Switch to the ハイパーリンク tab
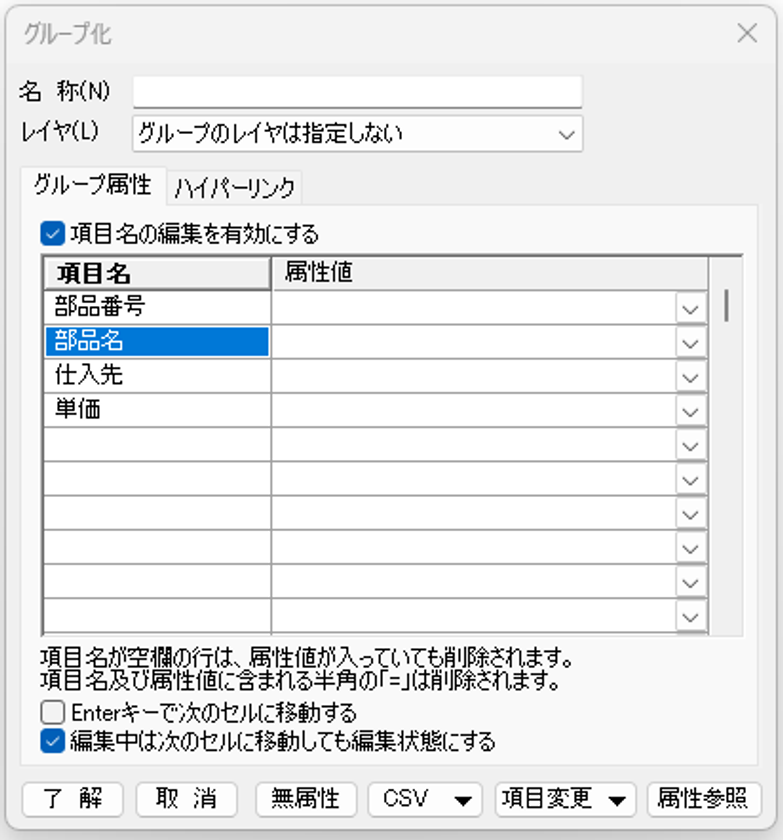 (235, 188)
